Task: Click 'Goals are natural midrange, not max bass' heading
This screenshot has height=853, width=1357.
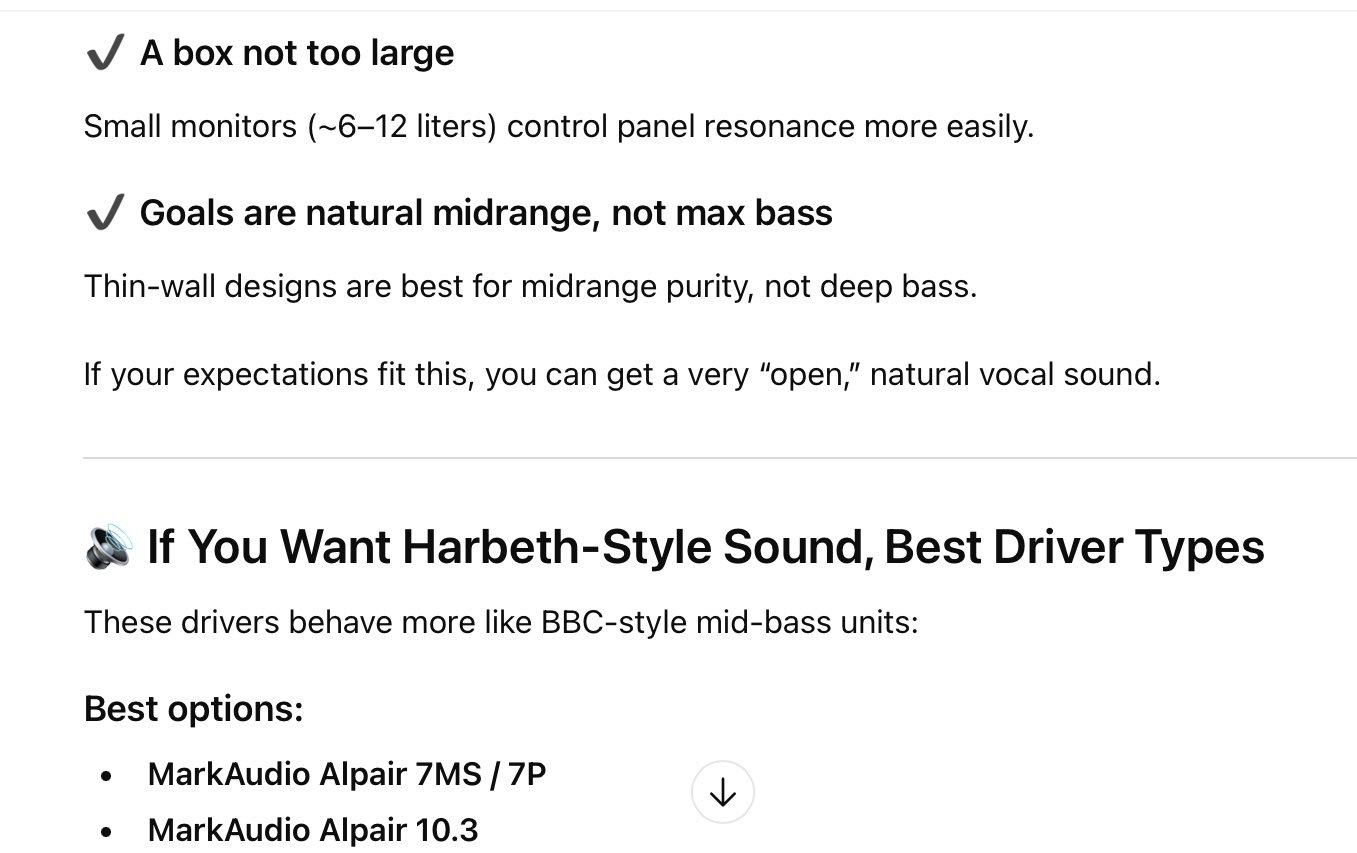Action: click(x=486, y=213)
